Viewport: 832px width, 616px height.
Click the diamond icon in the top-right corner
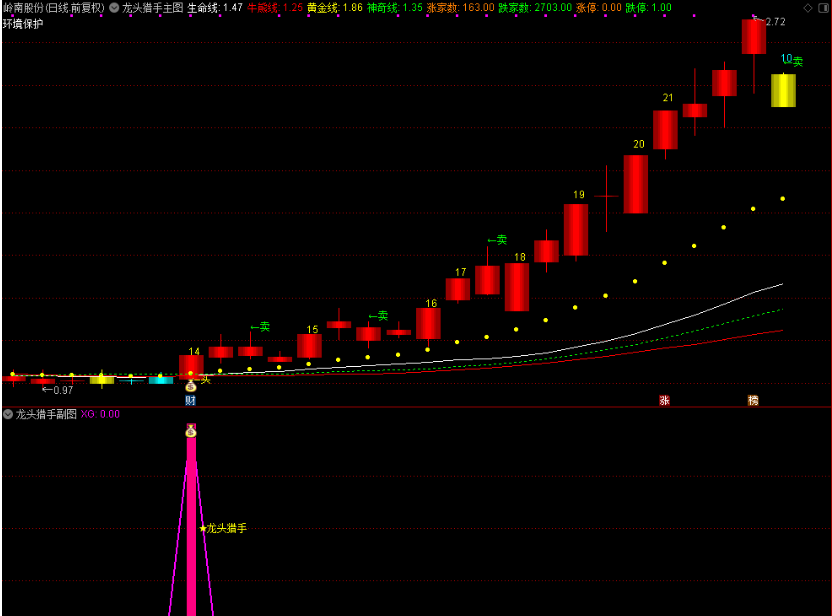tap(807, 8)
